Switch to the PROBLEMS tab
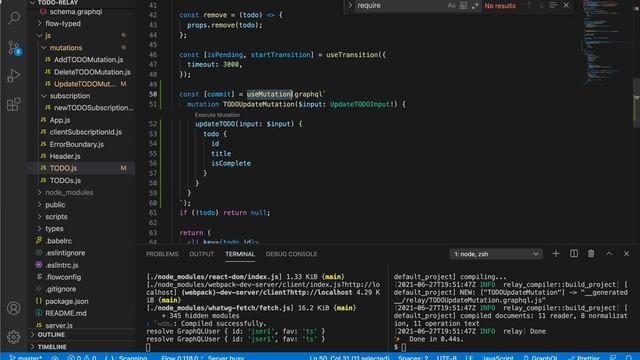This screenshot has height=360, width=640. (162, 254)
